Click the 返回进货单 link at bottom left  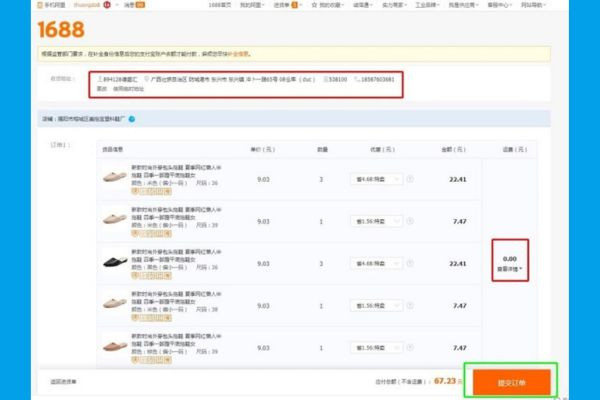[63, 382]
